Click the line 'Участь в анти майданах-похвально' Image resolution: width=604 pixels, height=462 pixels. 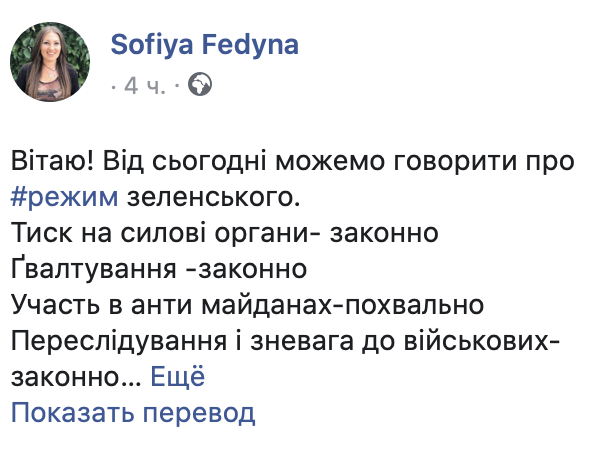coord(247,305)
